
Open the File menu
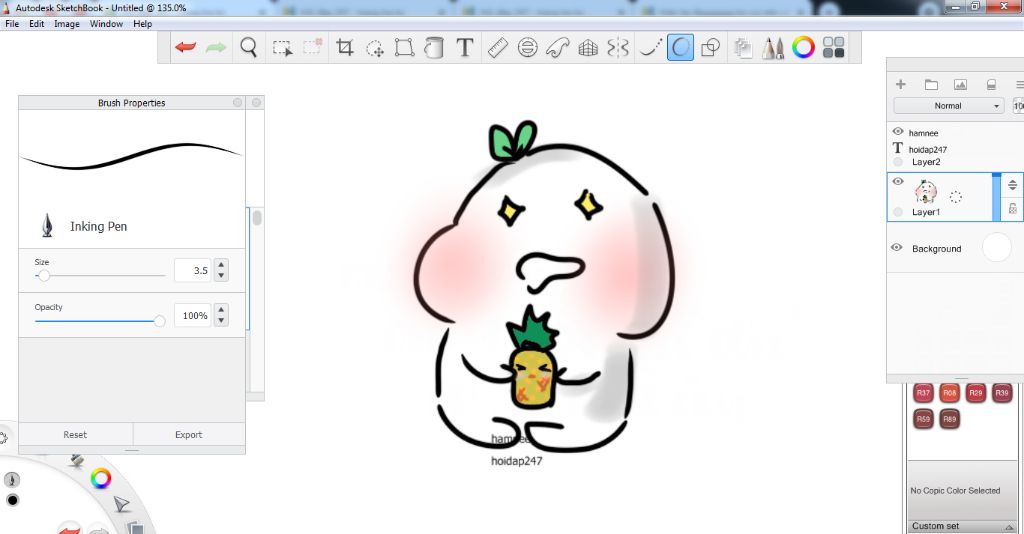click(12, 24)
